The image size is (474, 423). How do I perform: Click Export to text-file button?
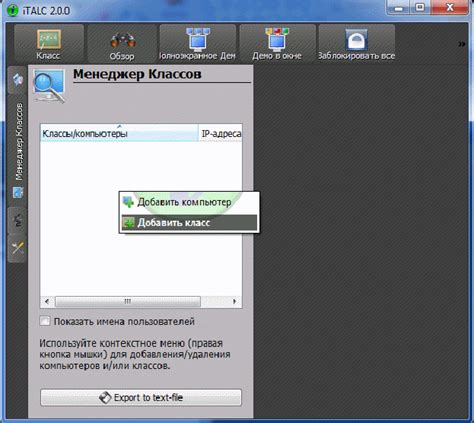pos(141,397)
